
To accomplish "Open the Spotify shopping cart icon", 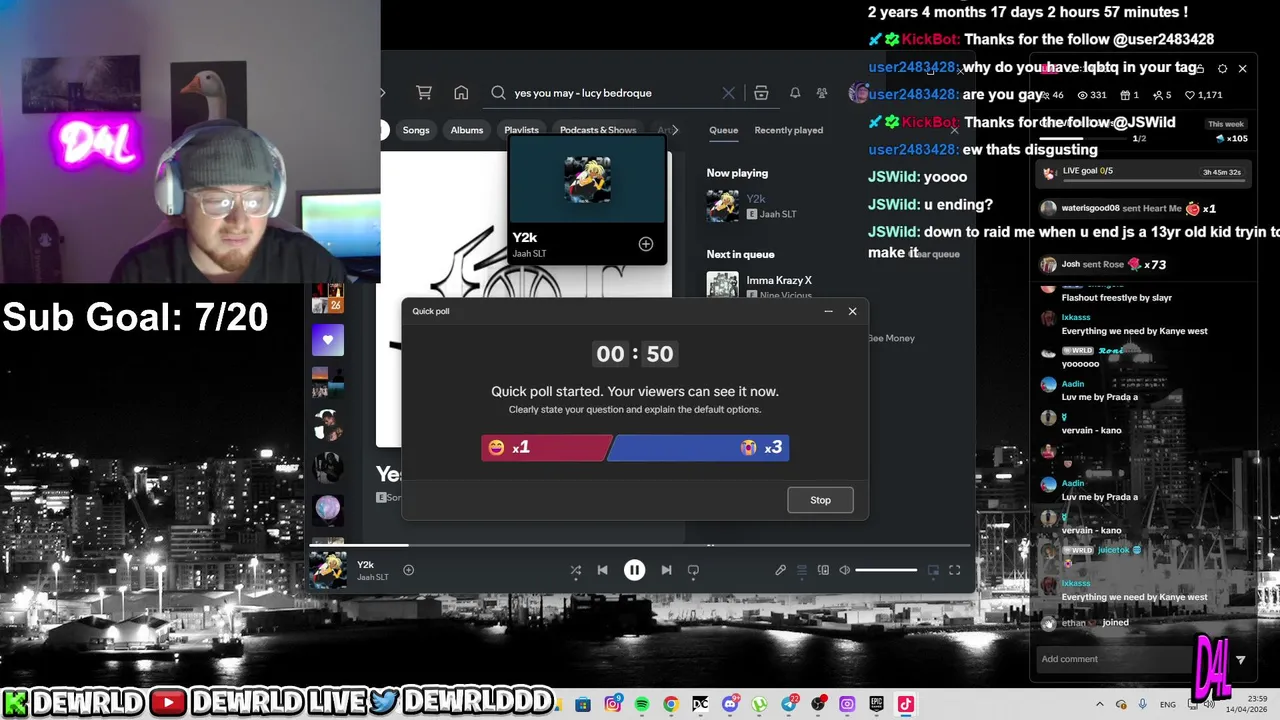I will tap(424, 93).
